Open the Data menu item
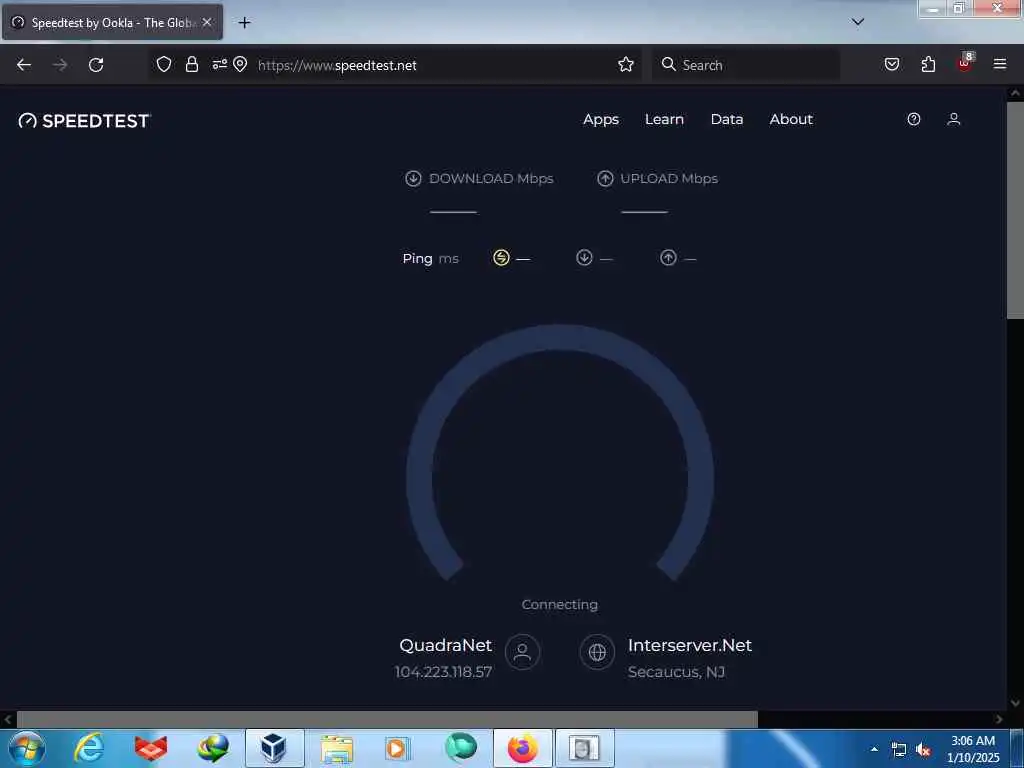The image size is (1024, 768). [727, 120]
